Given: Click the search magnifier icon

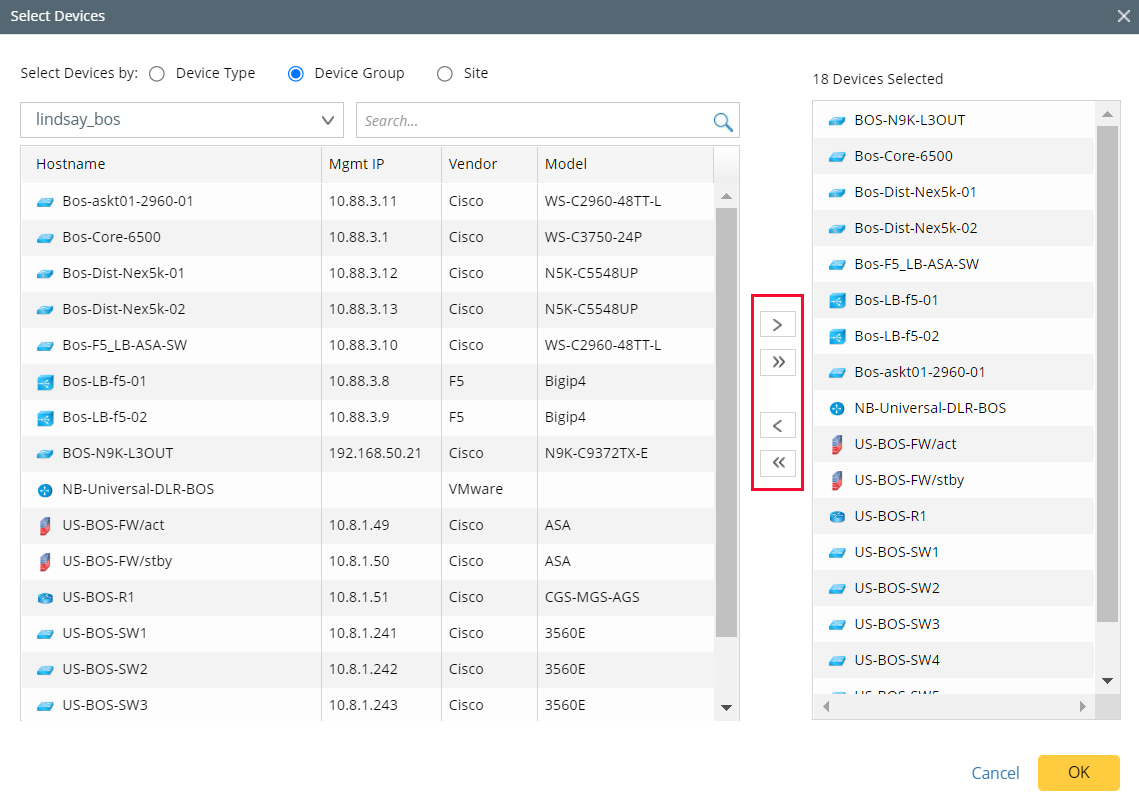Looking at the screenshot, I should 722,121.
